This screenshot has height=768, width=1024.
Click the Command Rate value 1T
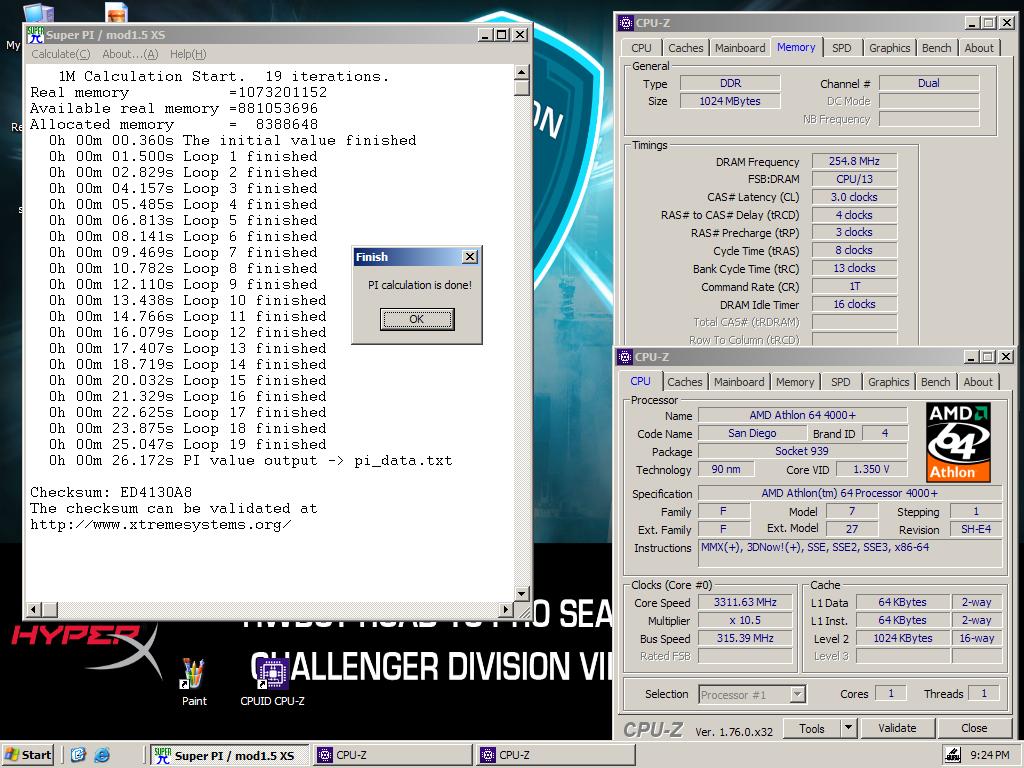pyautogui.click(x=854, y=286)
